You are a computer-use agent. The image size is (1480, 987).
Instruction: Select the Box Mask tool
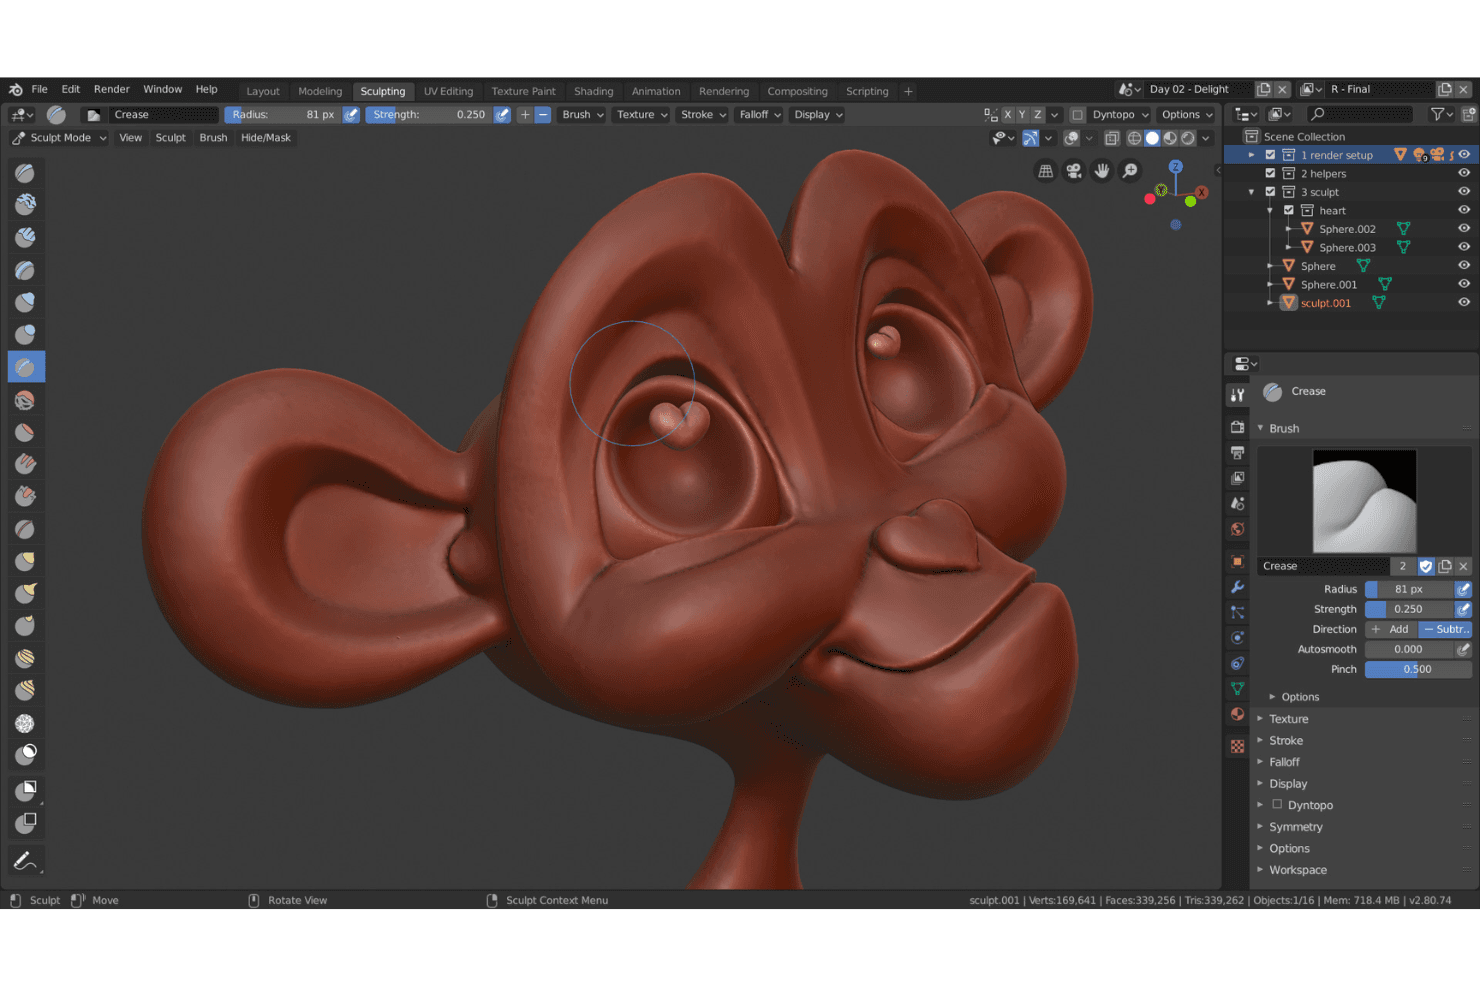26,790
